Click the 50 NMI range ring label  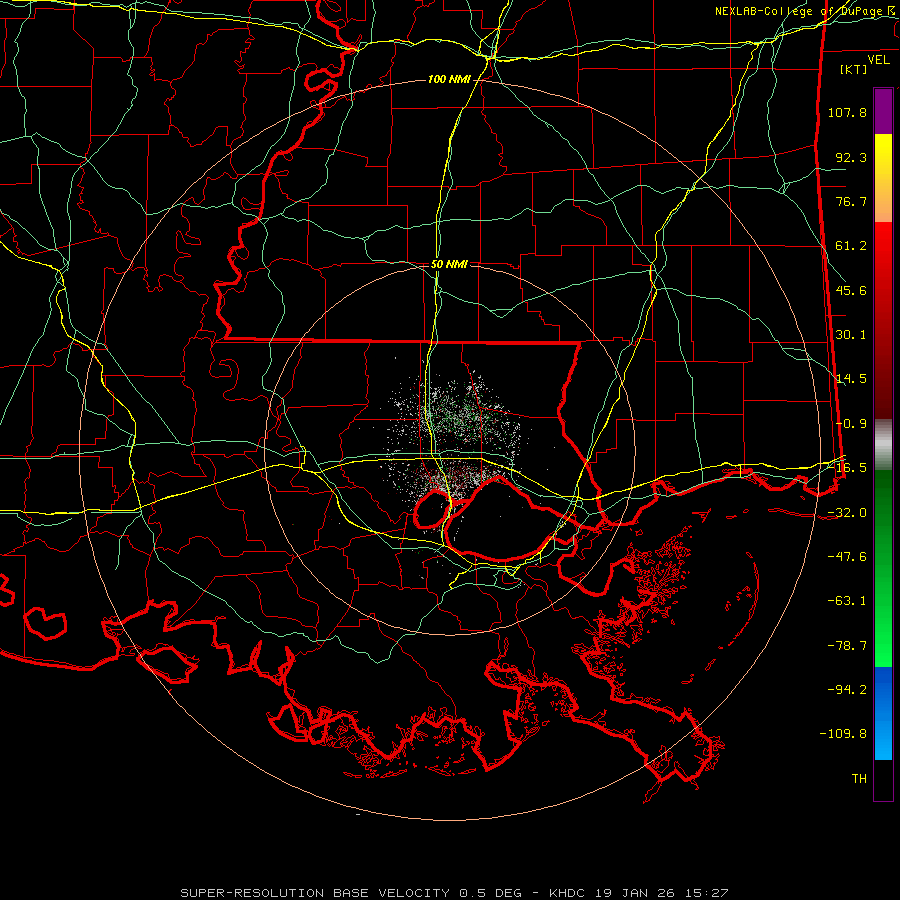pos(449,265)
